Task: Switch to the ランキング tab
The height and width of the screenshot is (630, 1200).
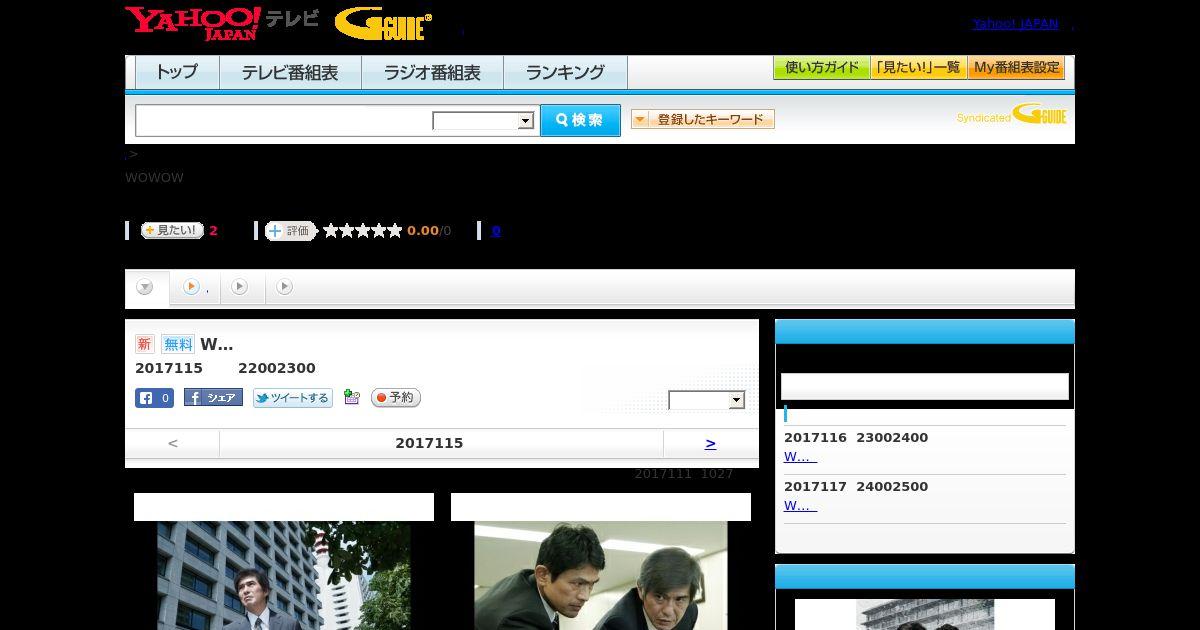Action: pos(565,73)
